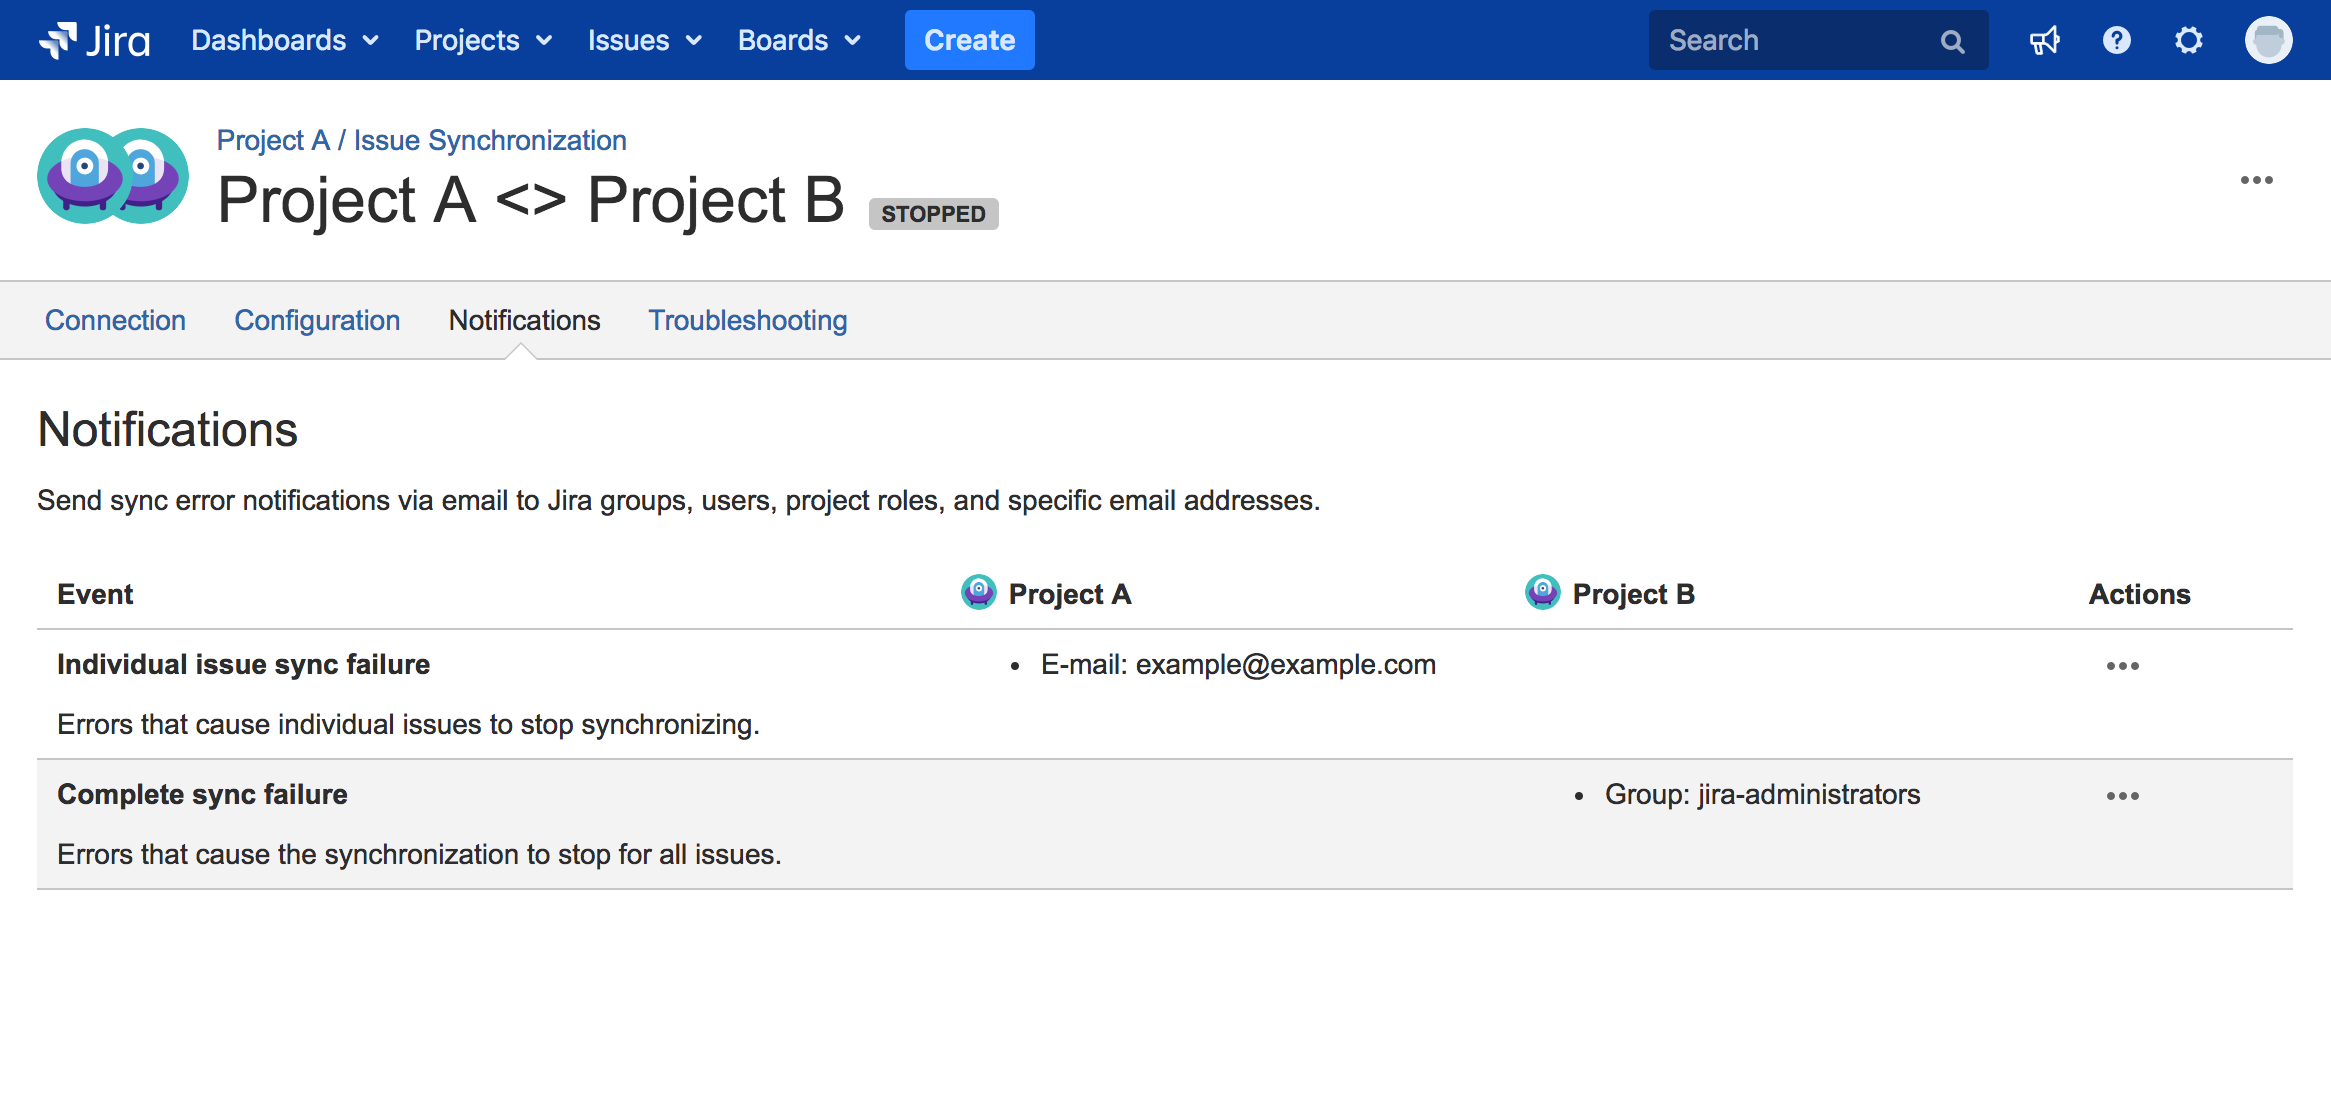Open actions menu for Individual issue sync failure

coord(2122,666)
